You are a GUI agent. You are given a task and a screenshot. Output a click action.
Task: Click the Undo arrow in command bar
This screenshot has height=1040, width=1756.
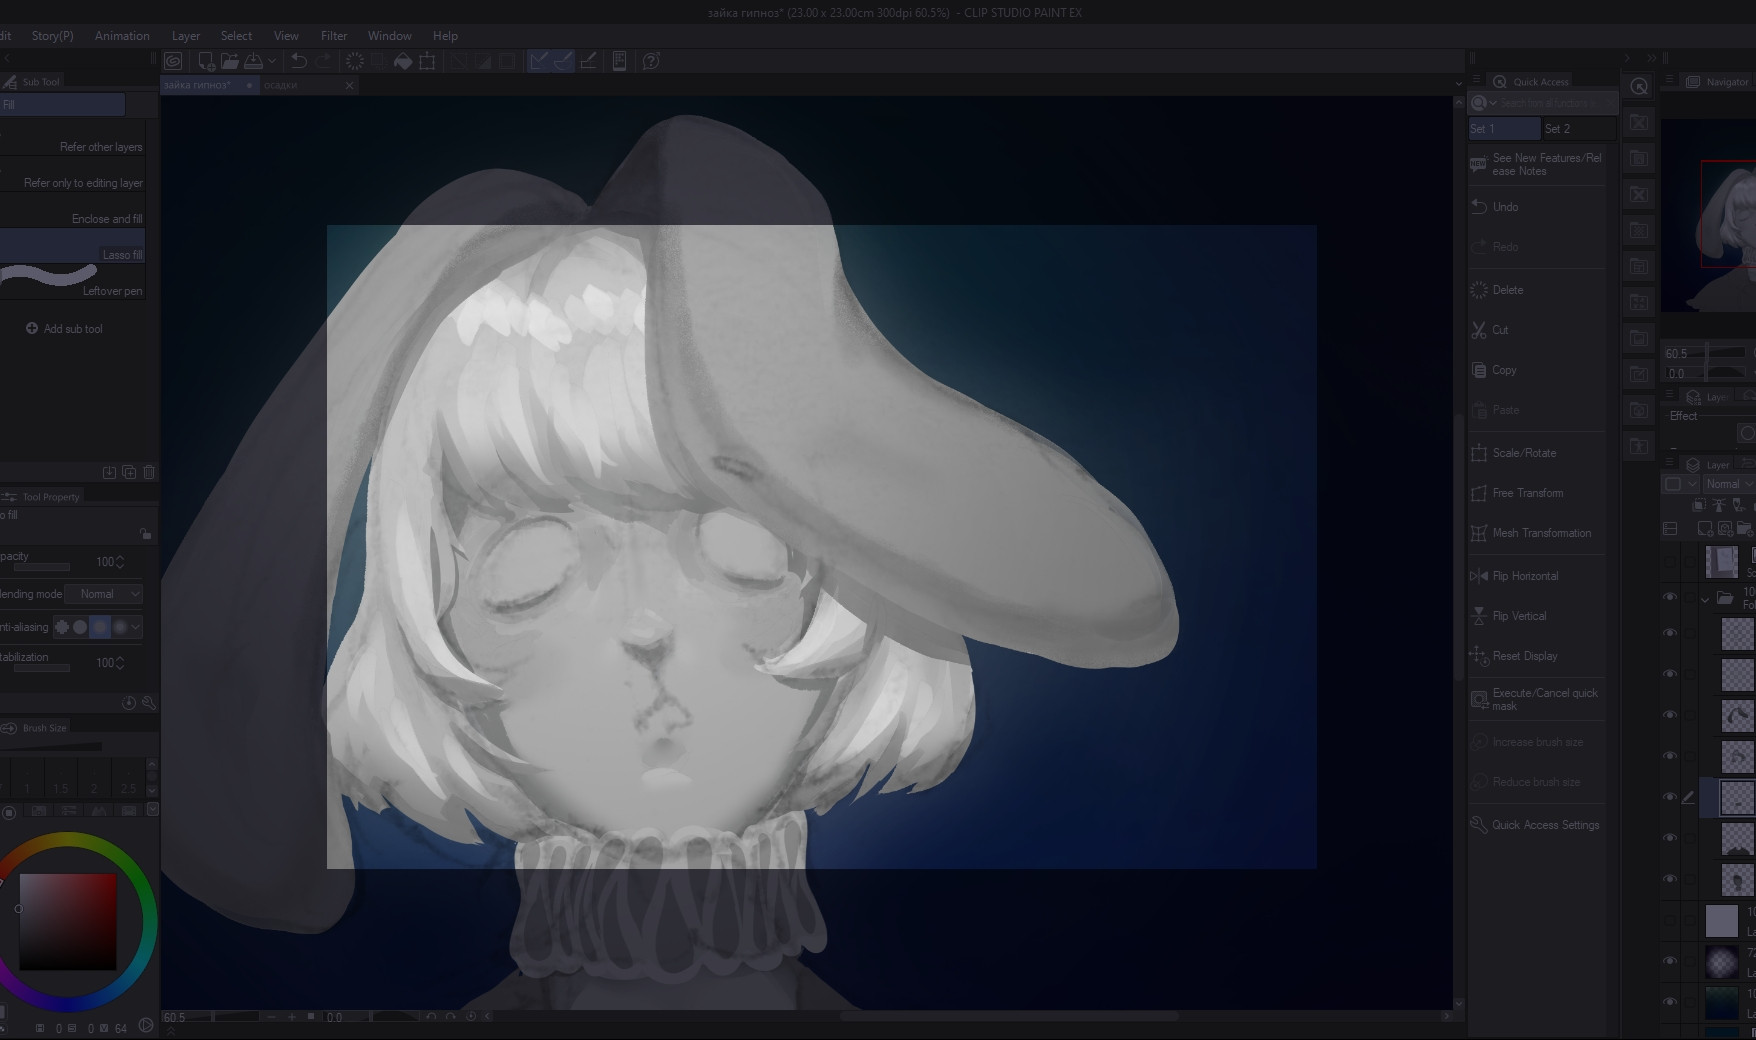coord(298,61)
